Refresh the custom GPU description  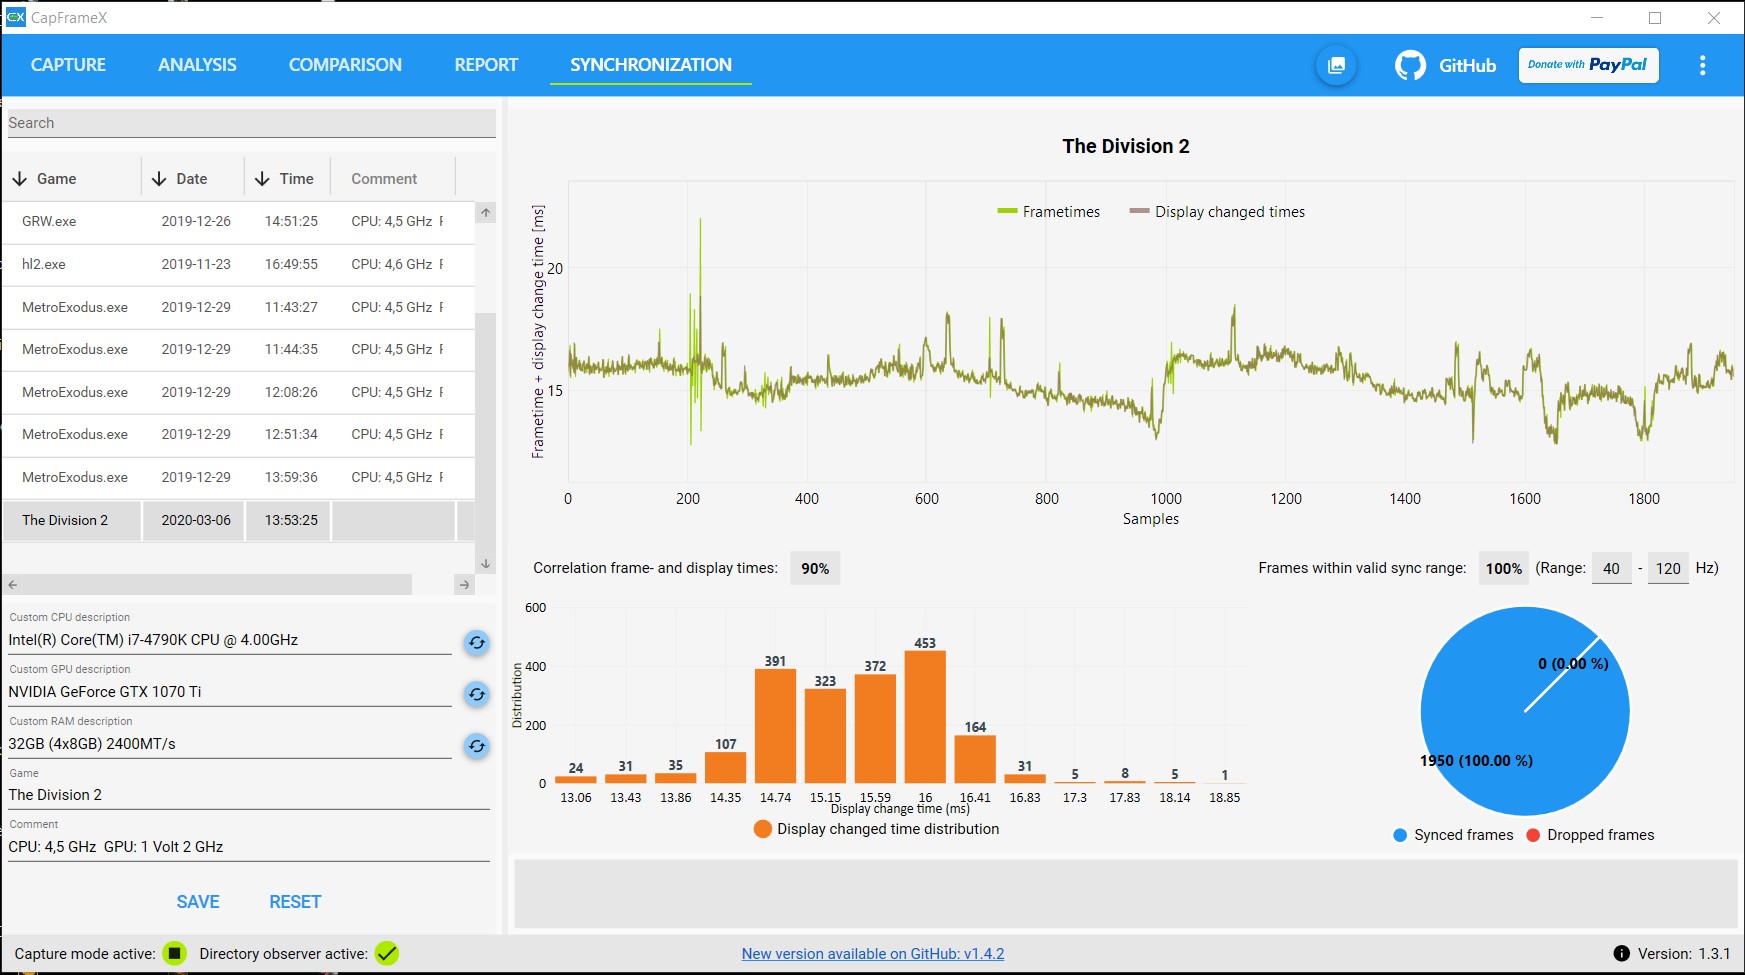(477, 694)
